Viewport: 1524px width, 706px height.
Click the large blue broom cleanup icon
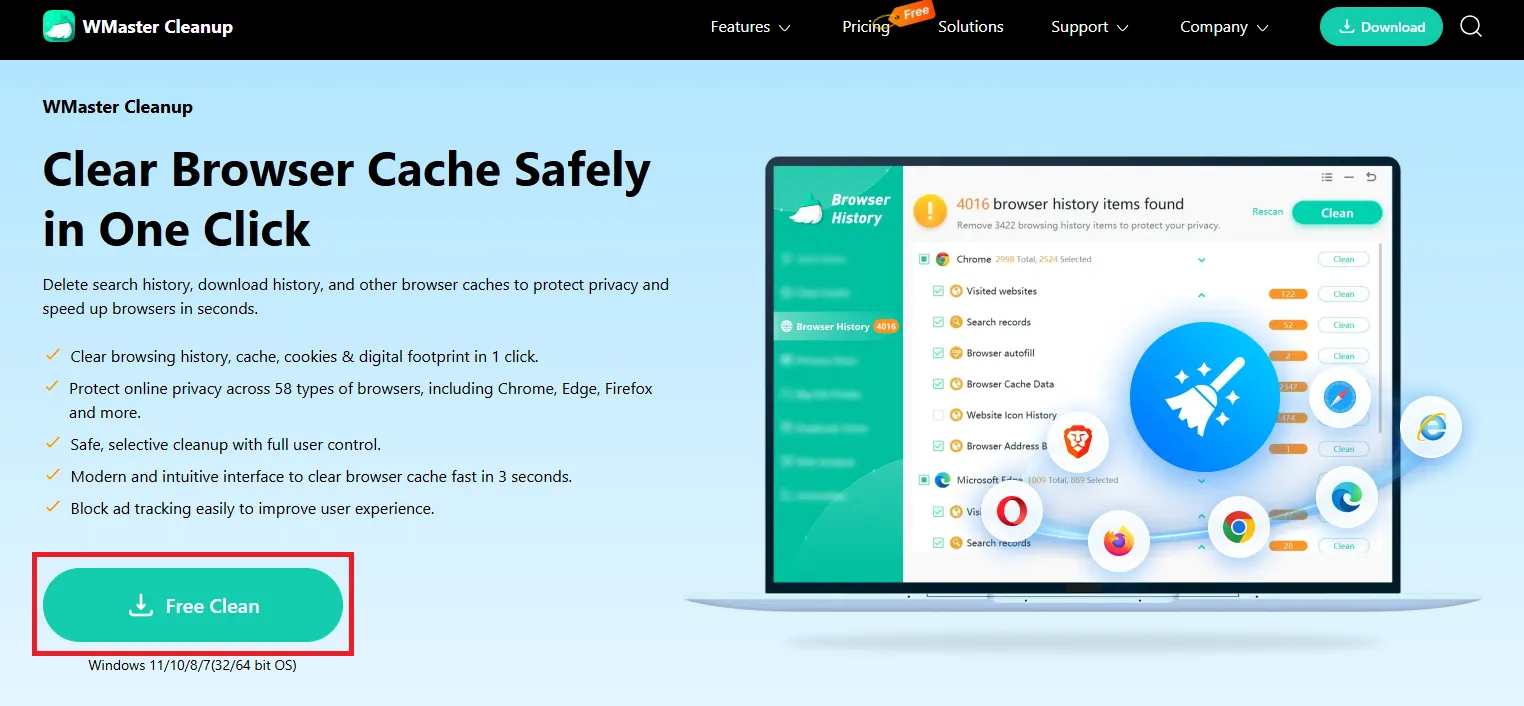[1204, 396]
